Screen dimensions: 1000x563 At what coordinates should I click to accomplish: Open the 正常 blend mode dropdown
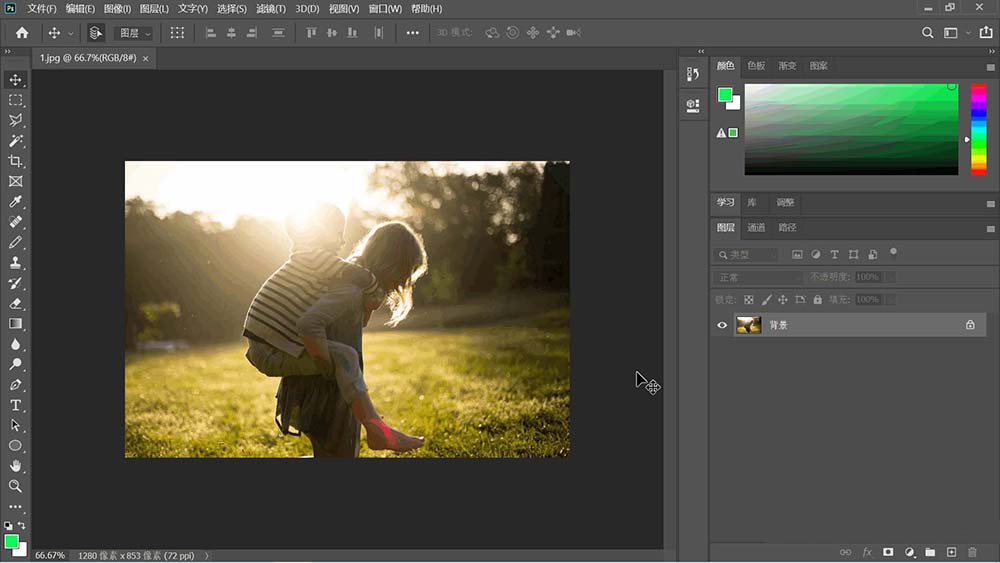(759, 277)
